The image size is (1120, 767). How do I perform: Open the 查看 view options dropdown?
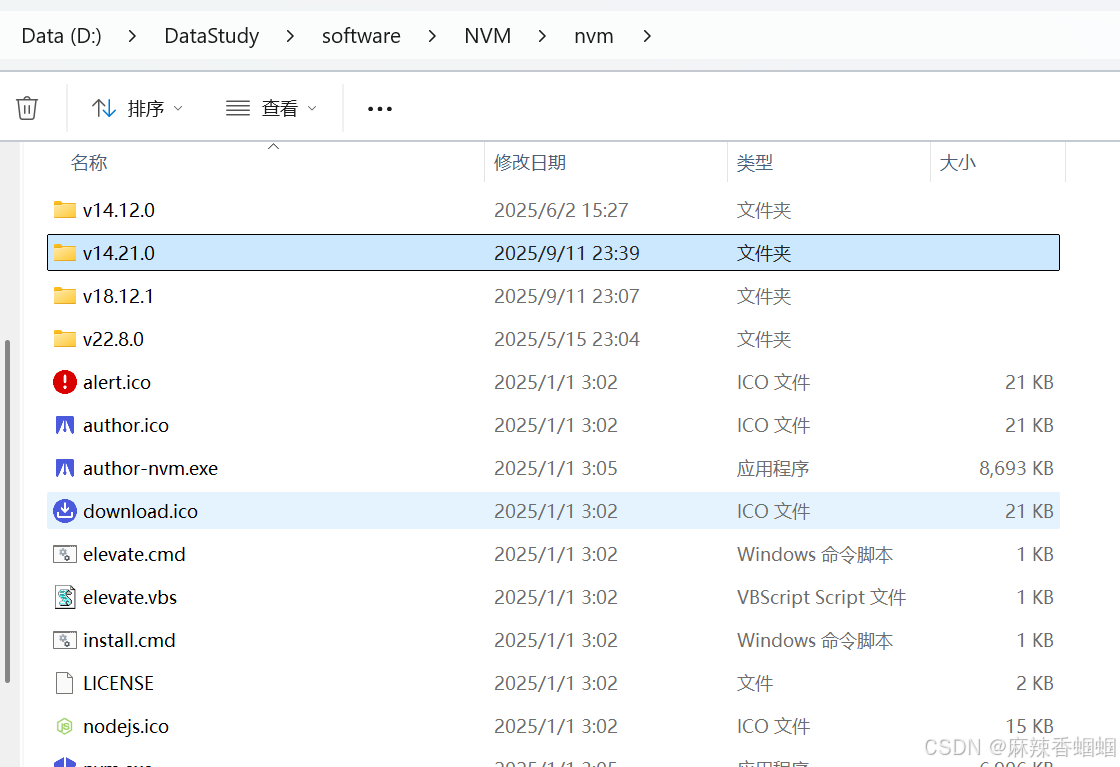pyautogui.click(x=271, y=107)
